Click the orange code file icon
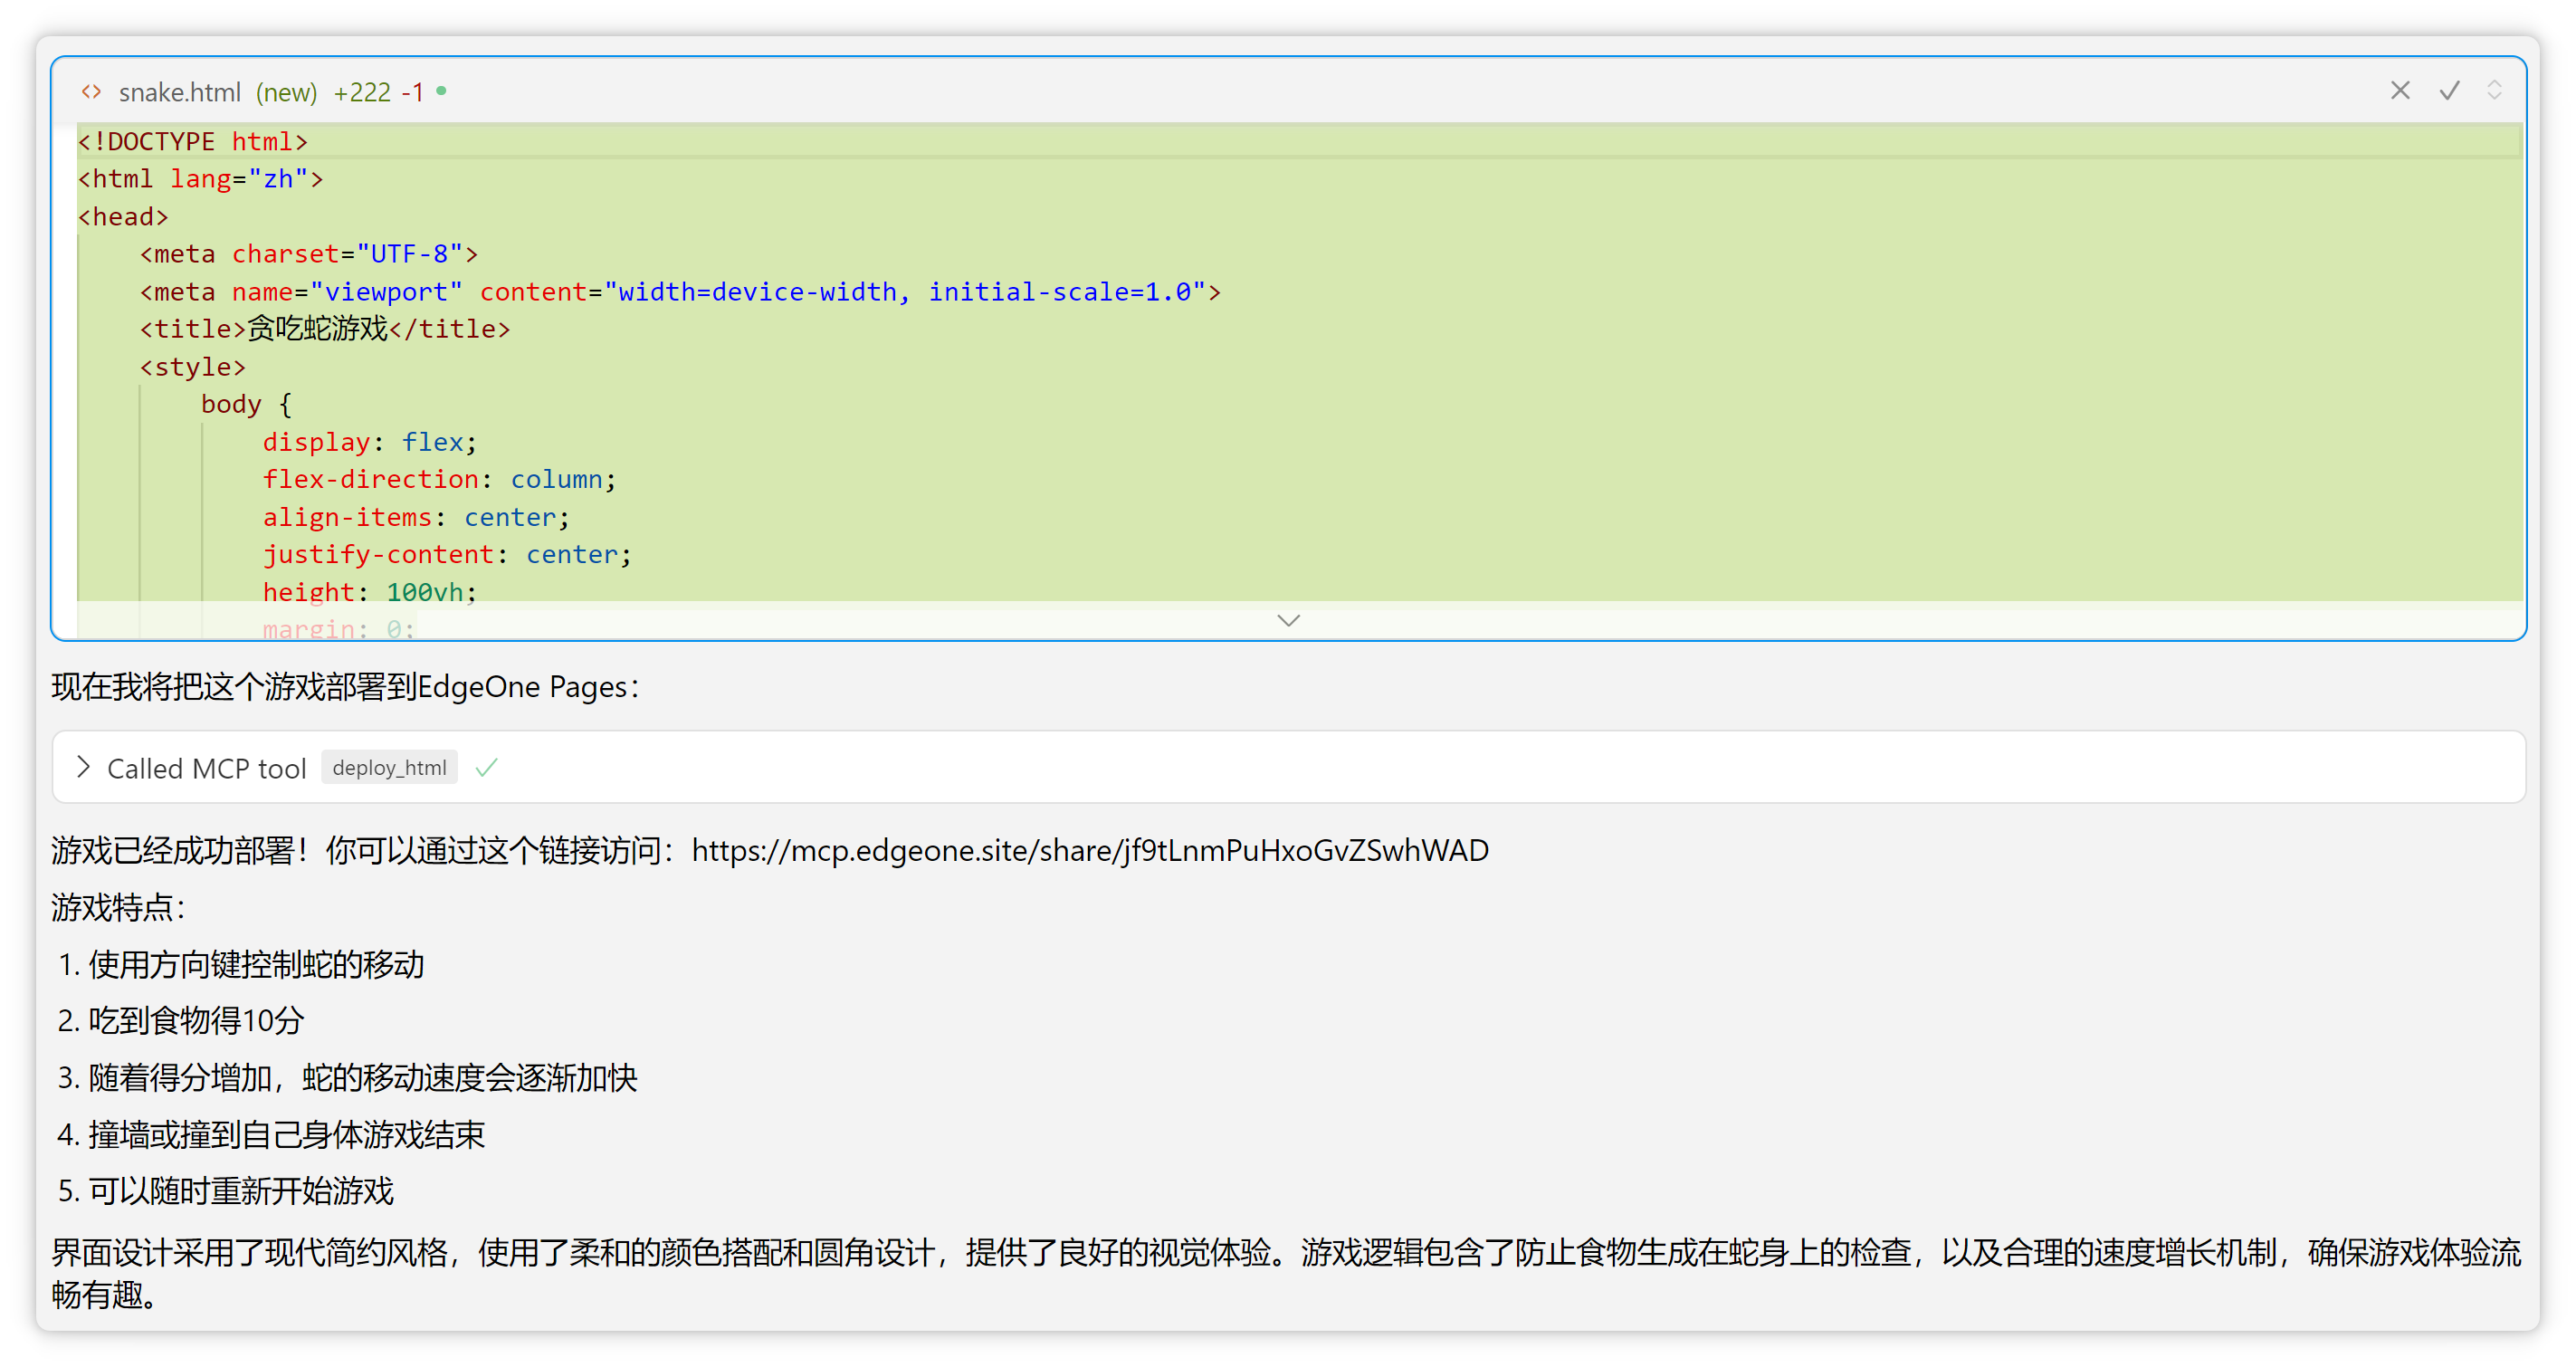2576x1367 pixels. [x=91, y=92]
